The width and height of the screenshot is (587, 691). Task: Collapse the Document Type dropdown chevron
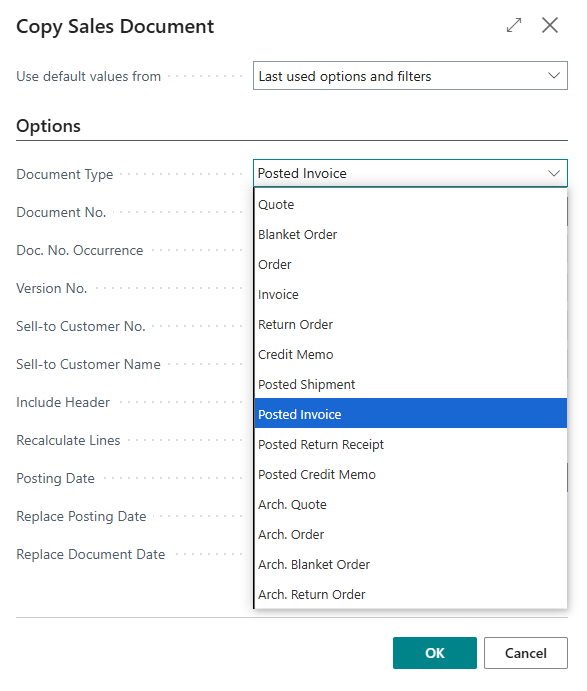(554, 173)
